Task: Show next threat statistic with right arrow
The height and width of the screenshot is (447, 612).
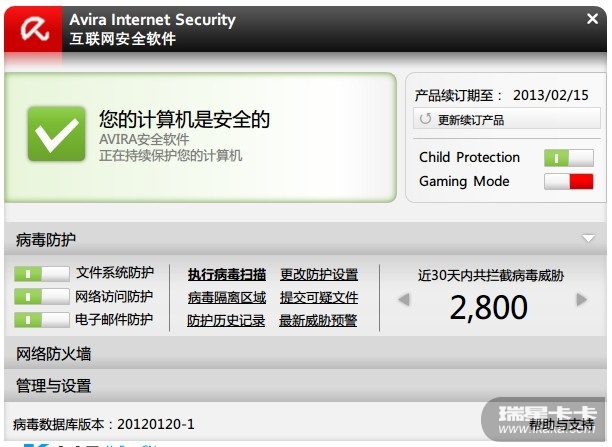Action: pyautogui.click(x=582, y=299)
